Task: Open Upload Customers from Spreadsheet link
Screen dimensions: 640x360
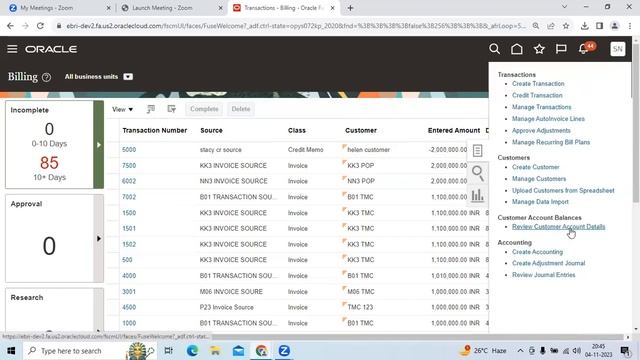Action: click(x=563, y=191)
